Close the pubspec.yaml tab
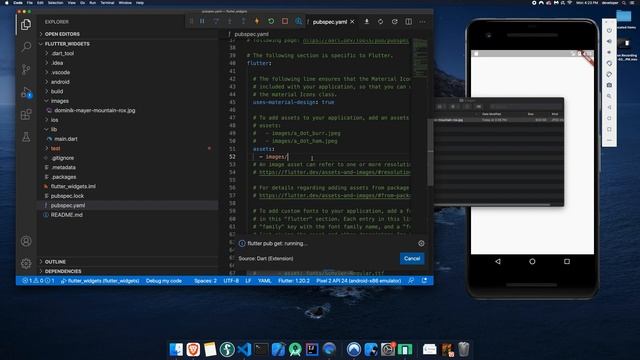Viewport: 640px width, 360px height. coord(352,22)
